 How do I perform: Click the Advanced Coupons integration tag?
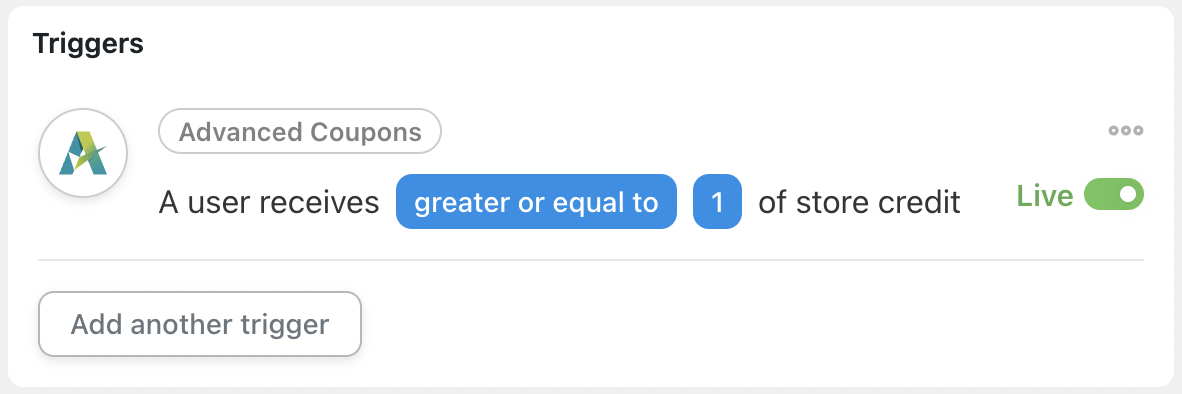tap(299, 132)
